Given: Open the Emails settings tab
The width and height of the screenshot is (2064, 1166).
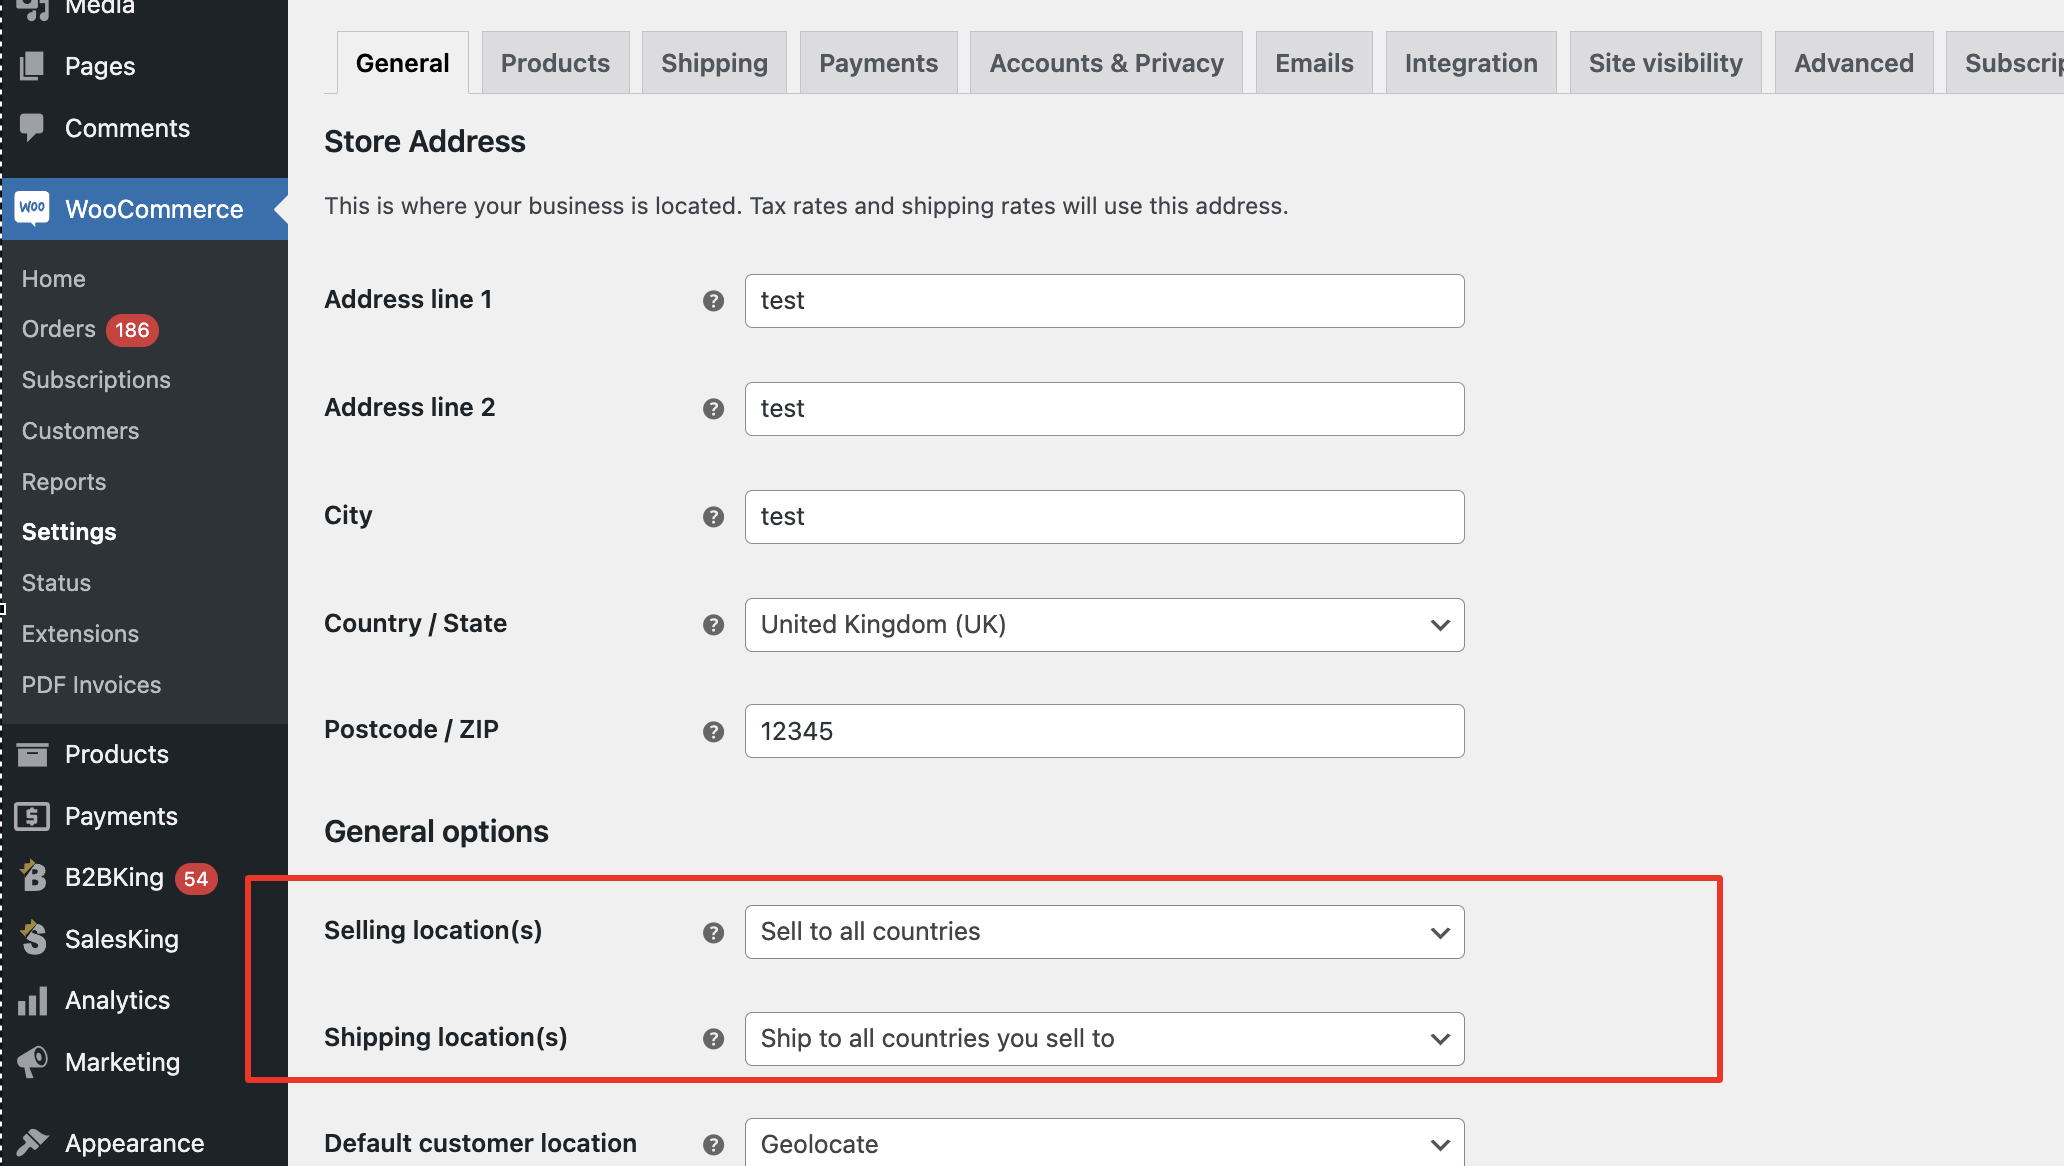Looking at the screenshot, I should pyautogui.click(x=1314, y=63).
